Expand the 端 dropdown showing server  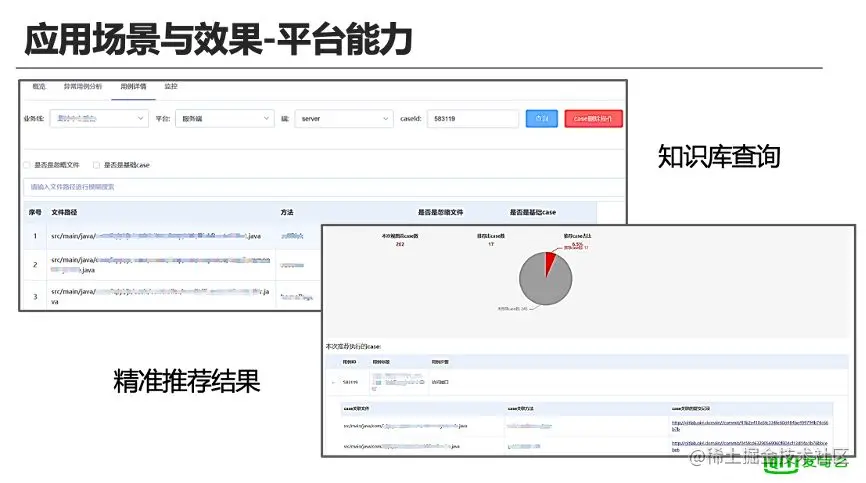pos(344,118)
